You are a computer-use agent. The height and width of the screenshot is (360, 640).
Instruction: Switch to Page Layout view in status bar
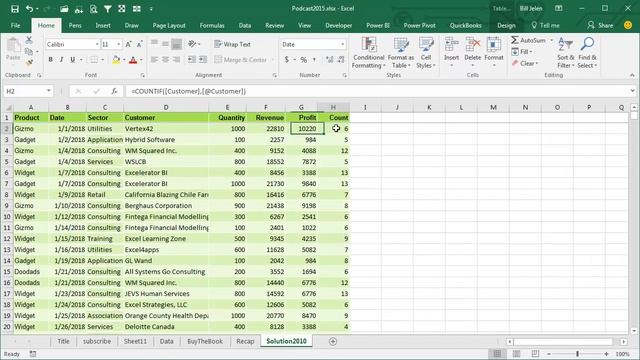click(x=516, y=354)
